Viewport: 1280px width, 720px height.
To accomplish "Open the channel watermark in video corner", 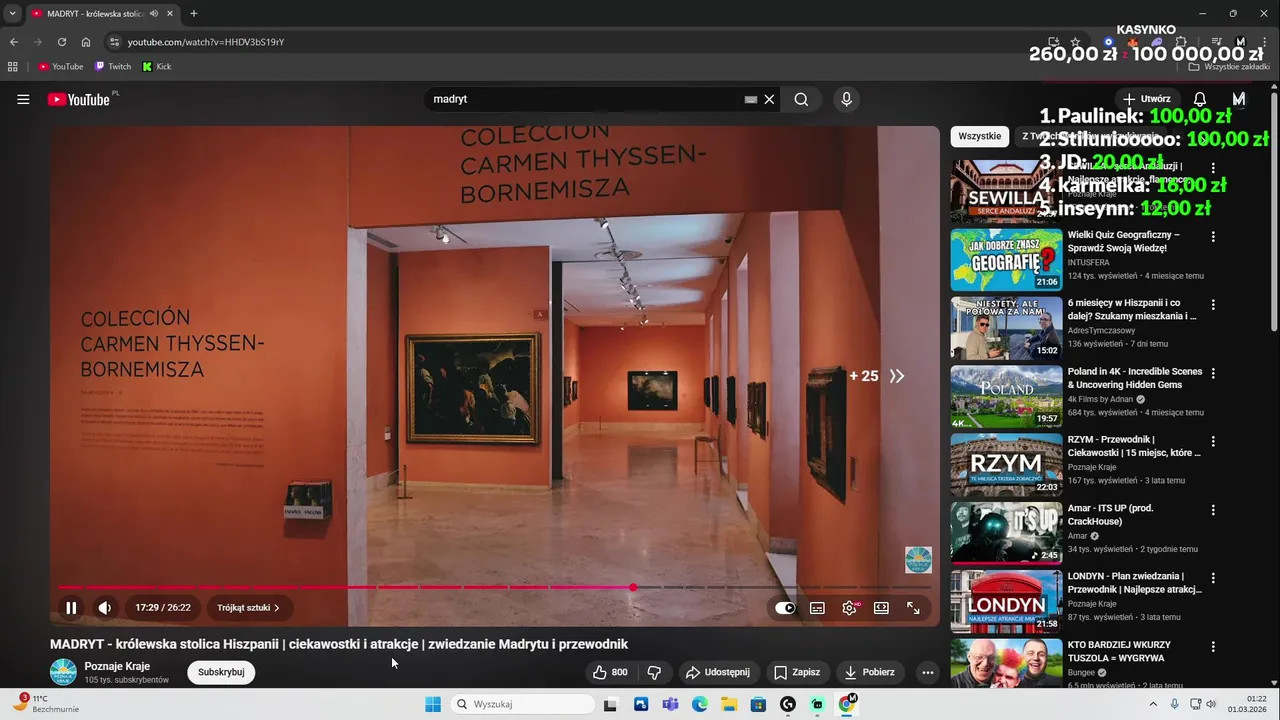I will click(x=918, y=560).
